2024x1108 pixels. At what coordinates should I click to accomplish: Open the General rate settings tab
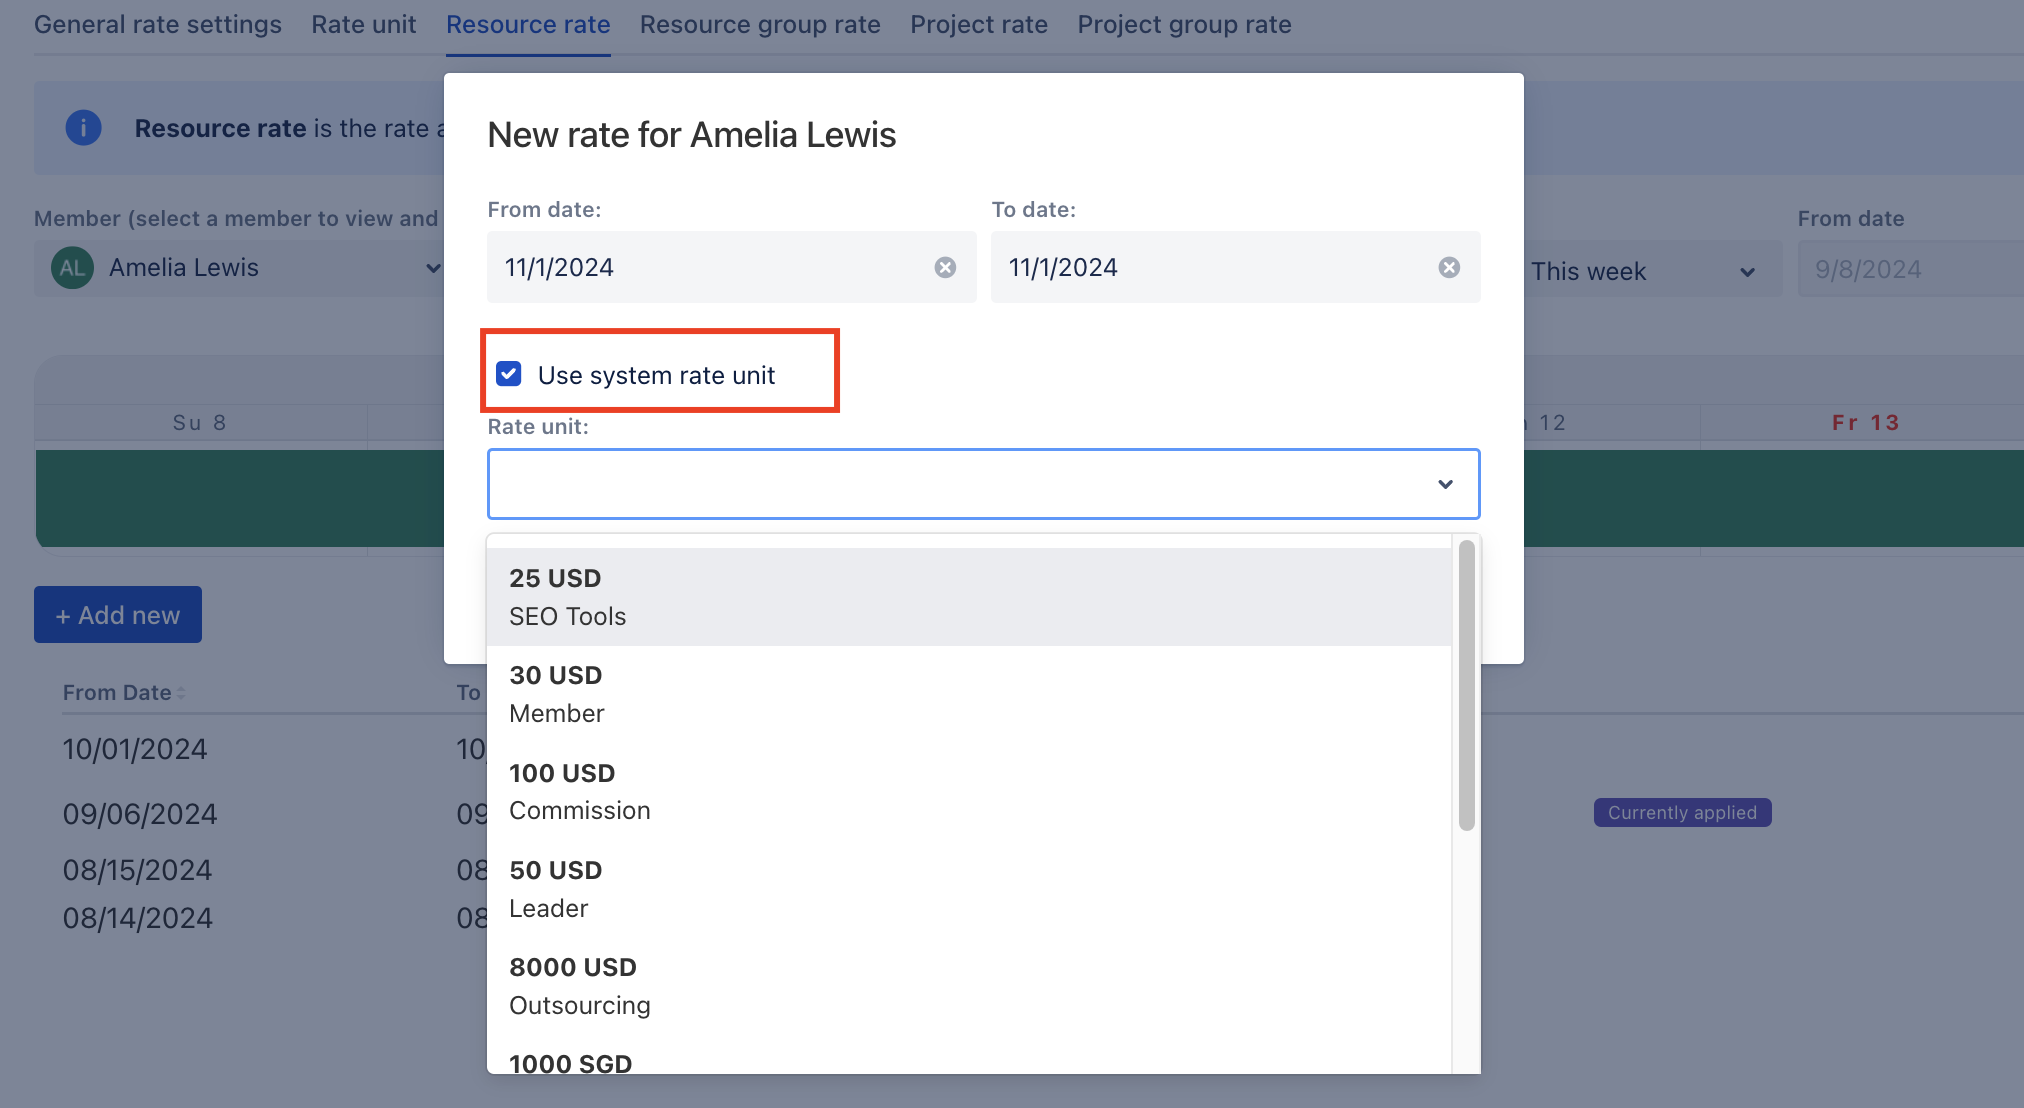158,25
